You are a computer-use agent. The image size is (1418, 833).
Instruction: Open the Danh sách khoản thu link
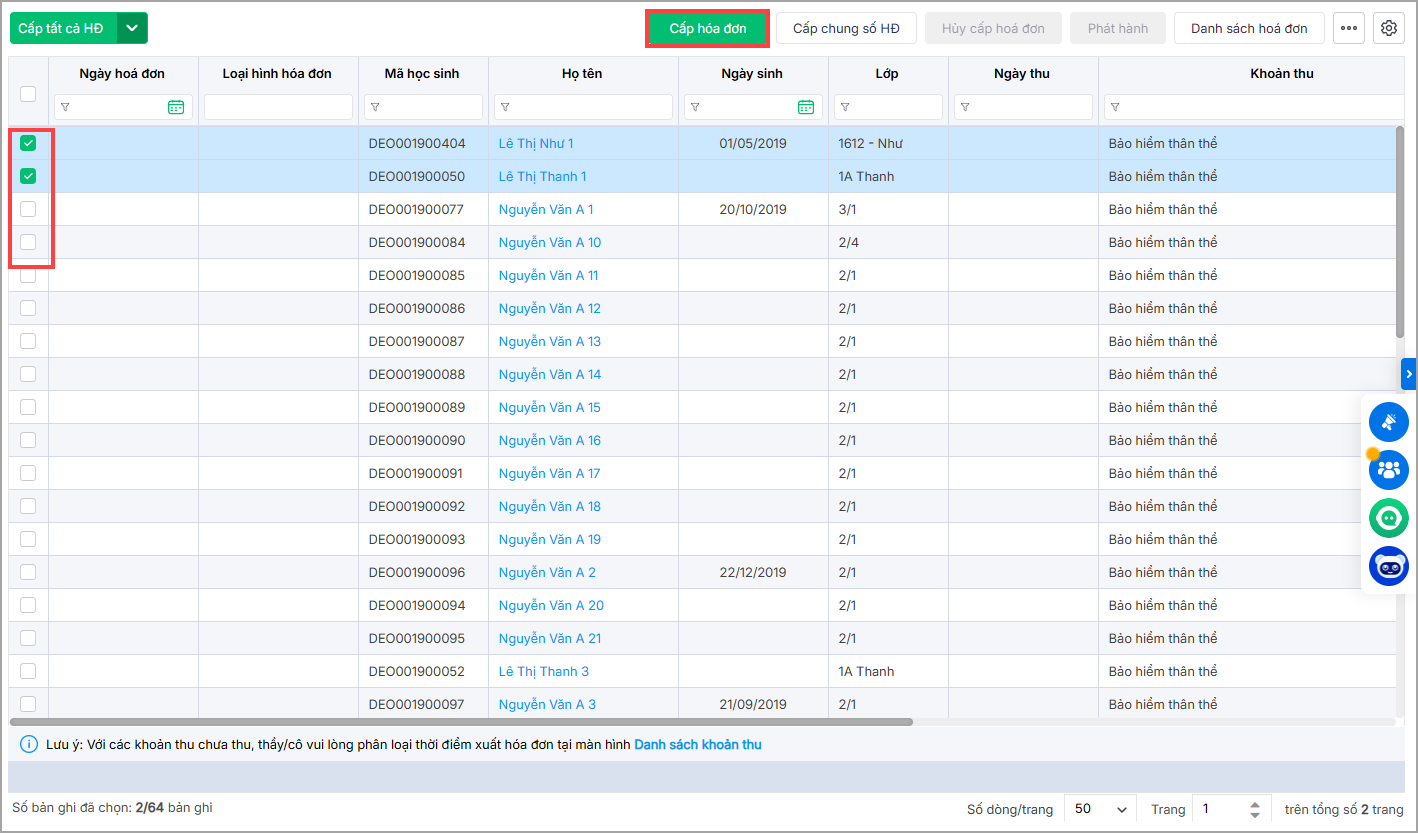pos(697,745)
